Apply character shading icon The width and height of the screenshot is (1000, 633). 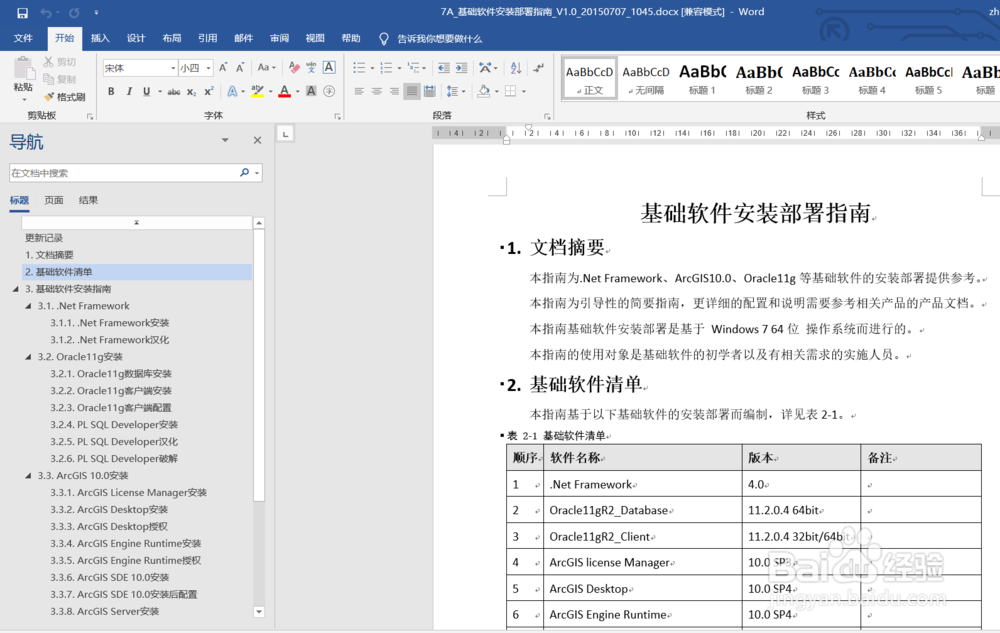(311, 91)
